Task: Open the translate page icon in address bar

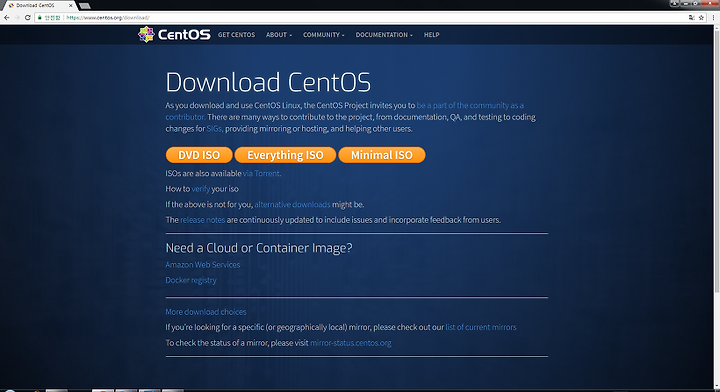Action: click(x=692, y=17)
